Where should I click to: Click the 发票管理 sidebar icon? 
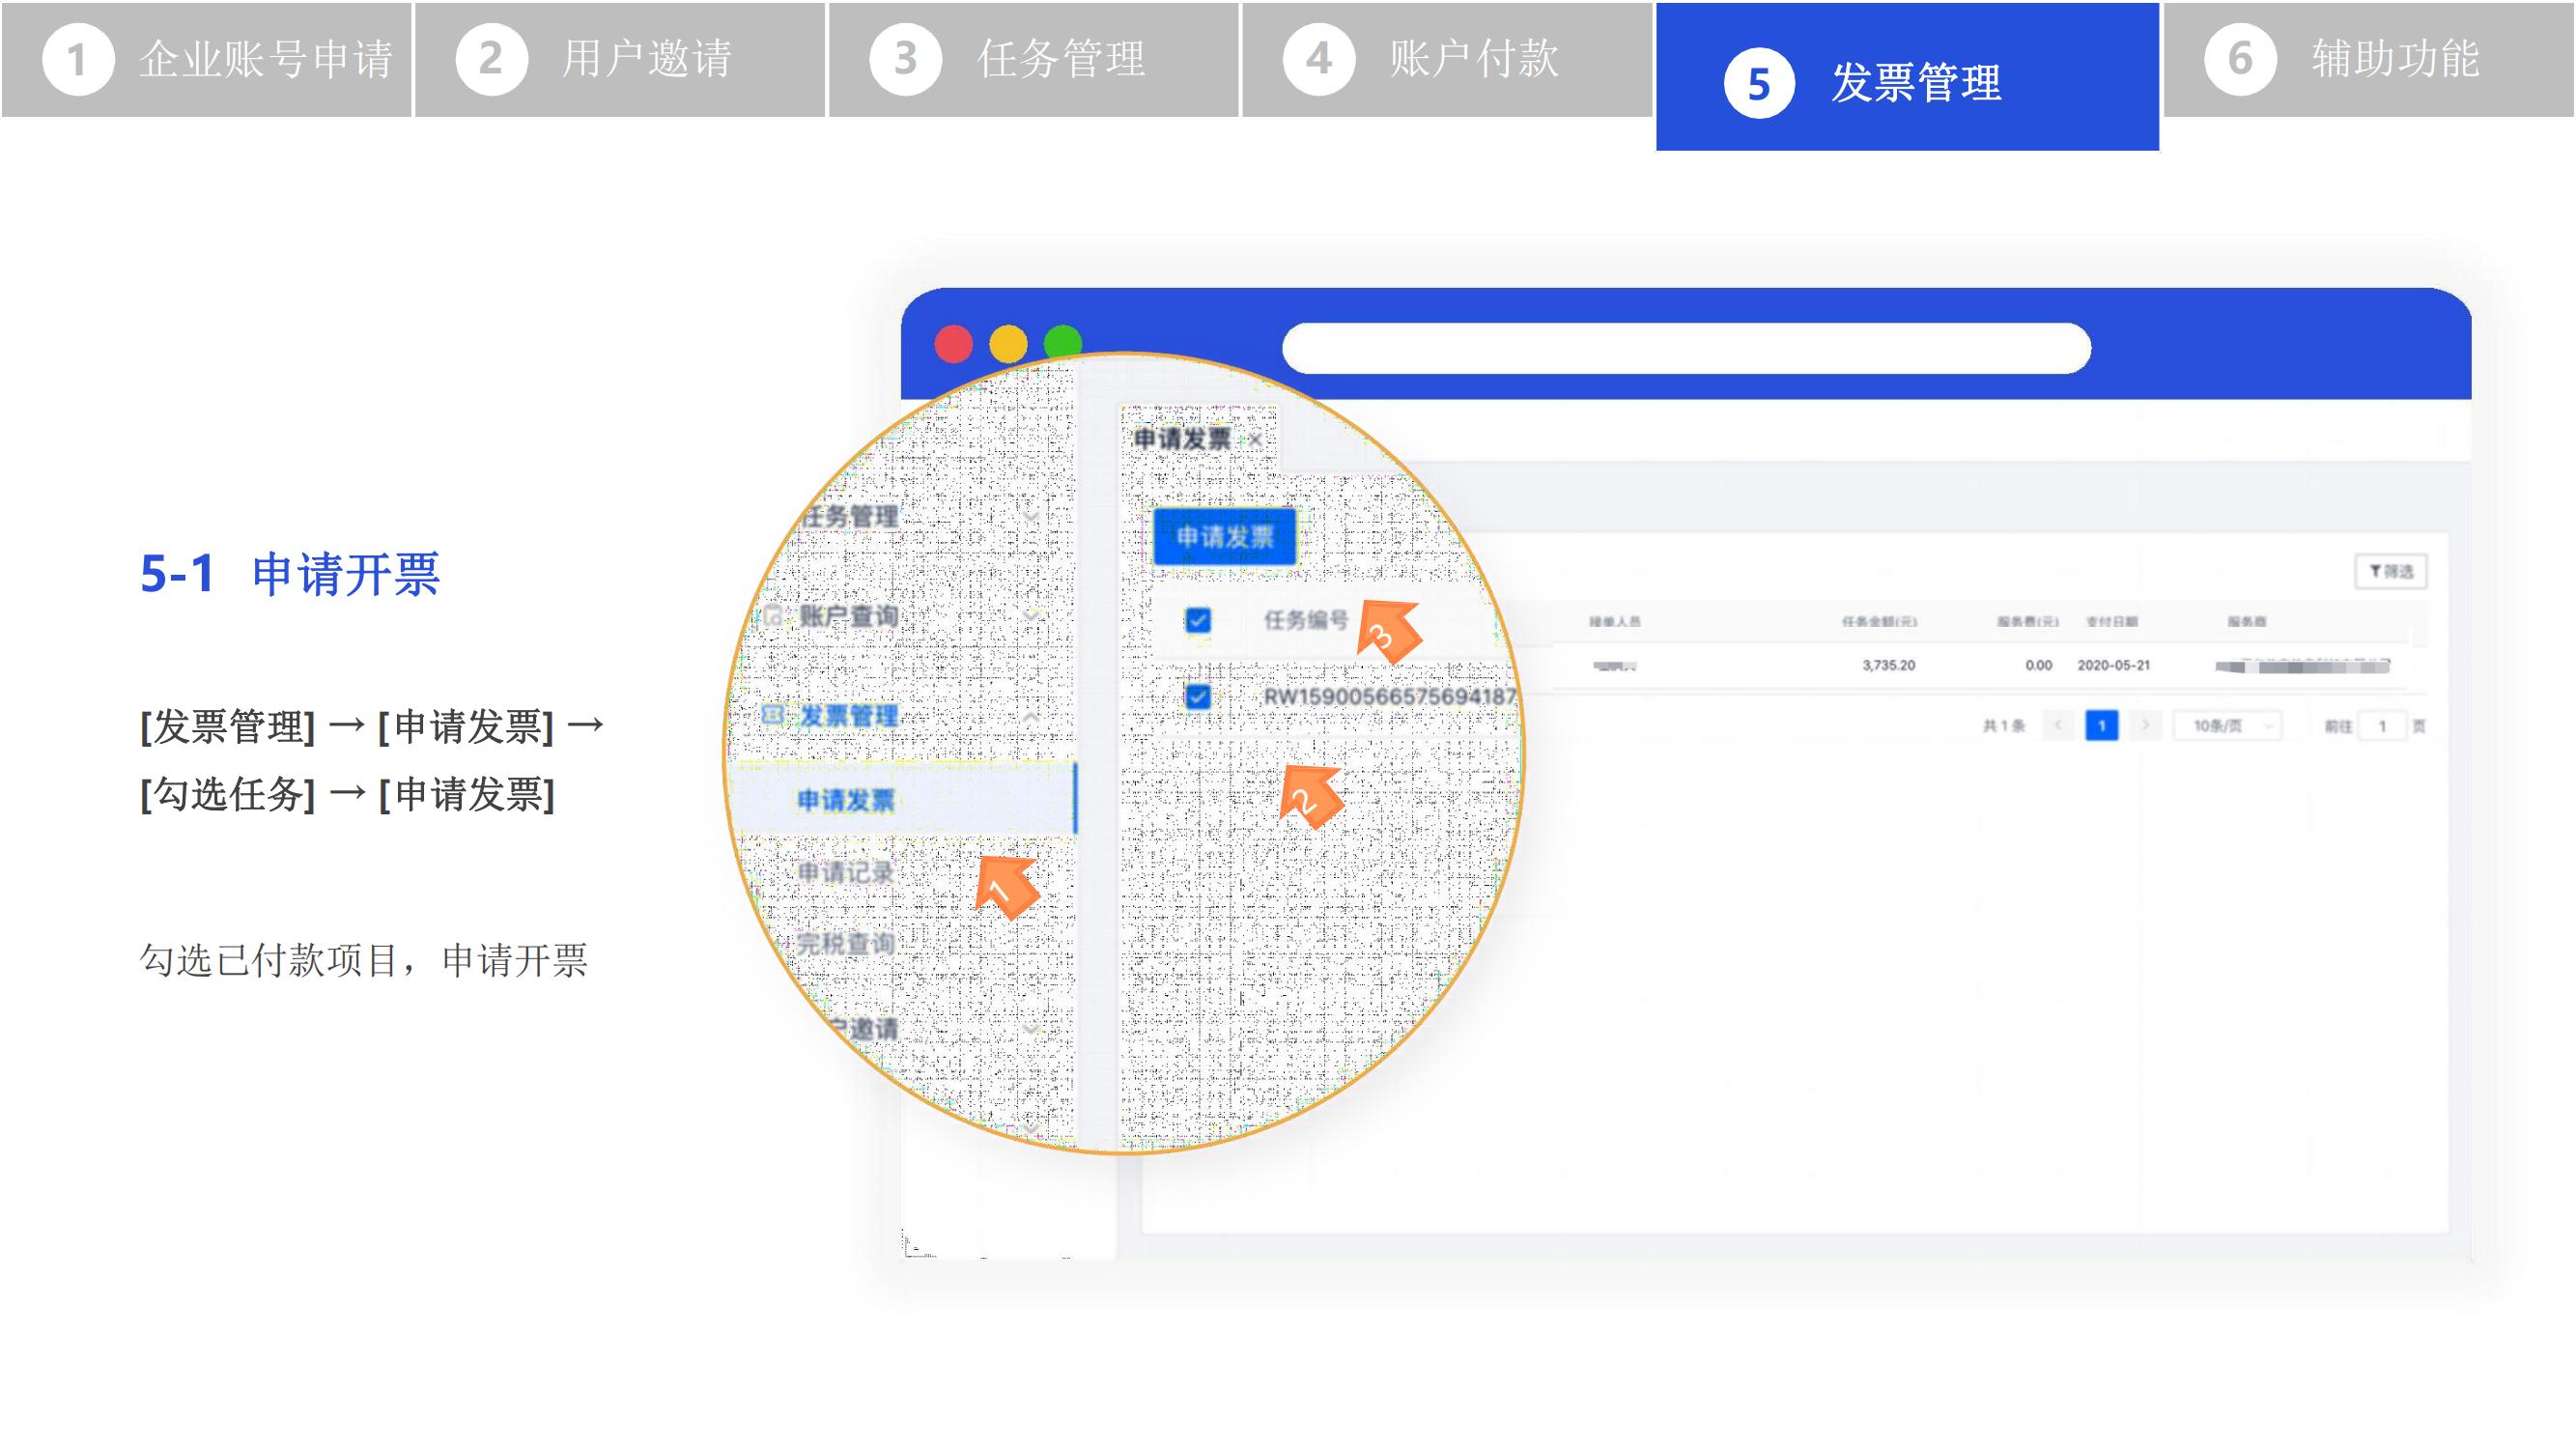(x=773, y=716)
